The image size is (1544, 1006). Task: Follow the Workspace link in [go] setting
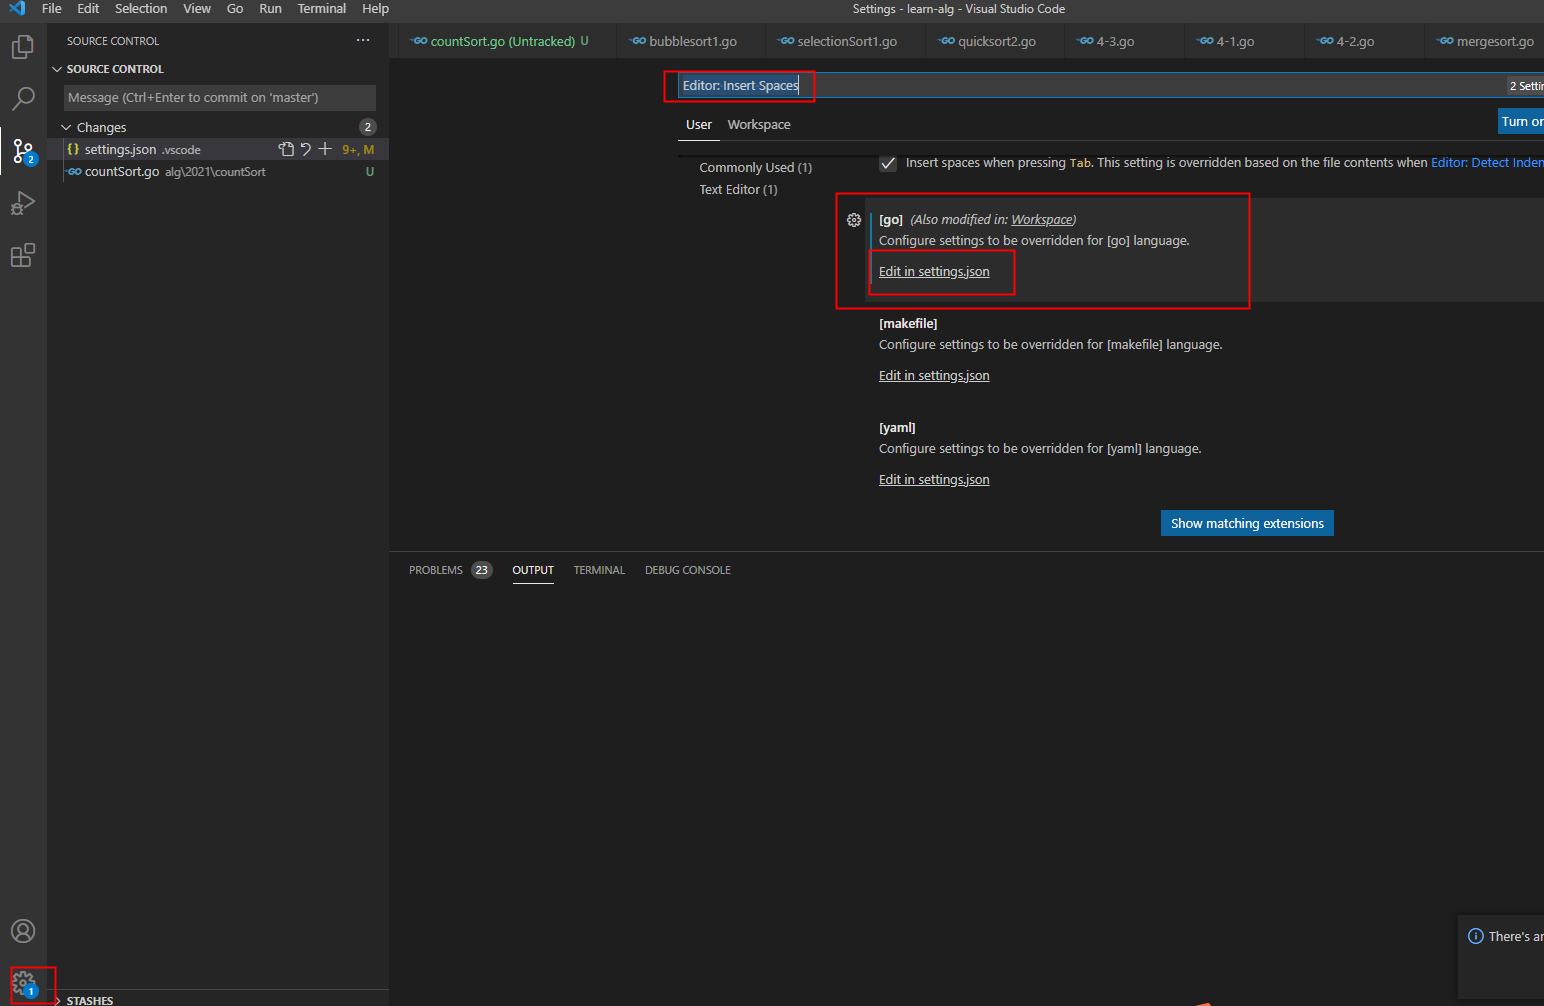click(1042, 220)
